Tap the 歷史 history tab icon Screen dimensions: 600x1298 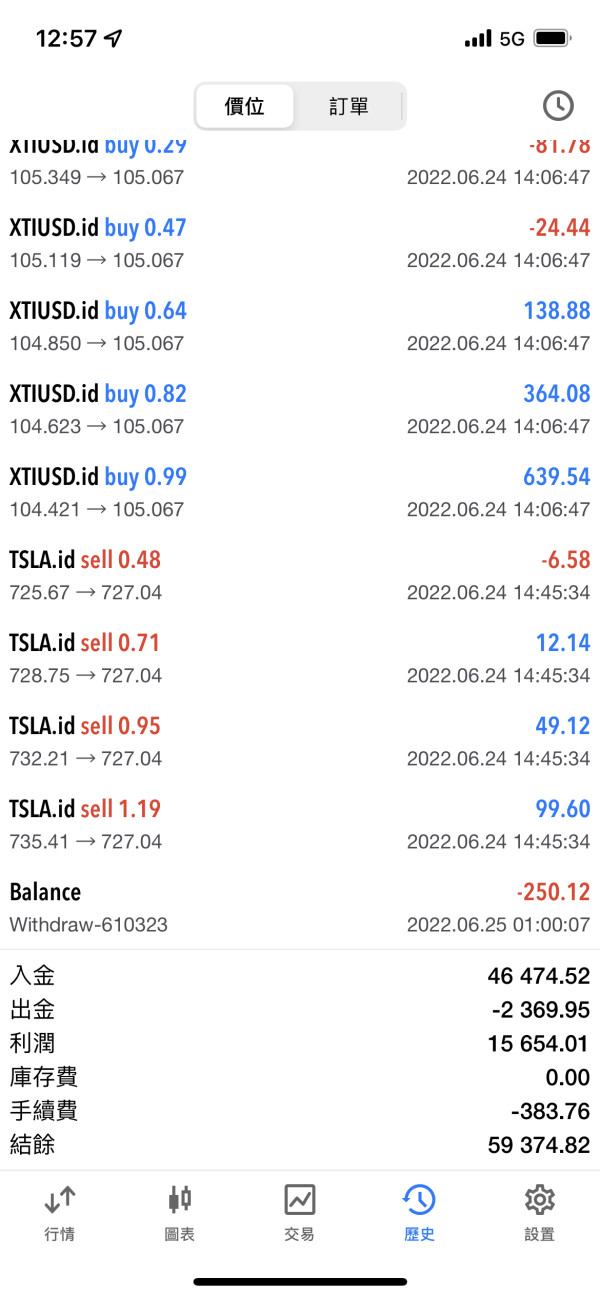point(419,1200)
